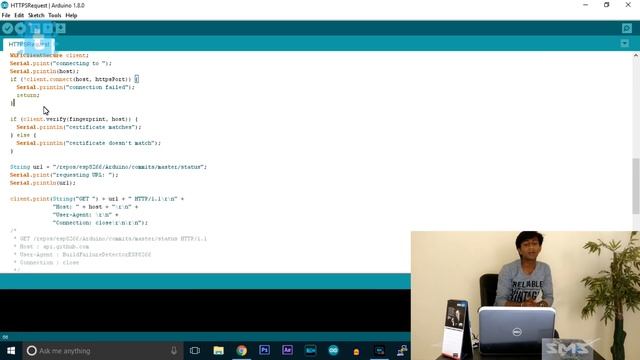Image resolution: width=640 pixels, height=360 pixels.
Task: Click the "User-Agent:" string line
Action: 85,215
